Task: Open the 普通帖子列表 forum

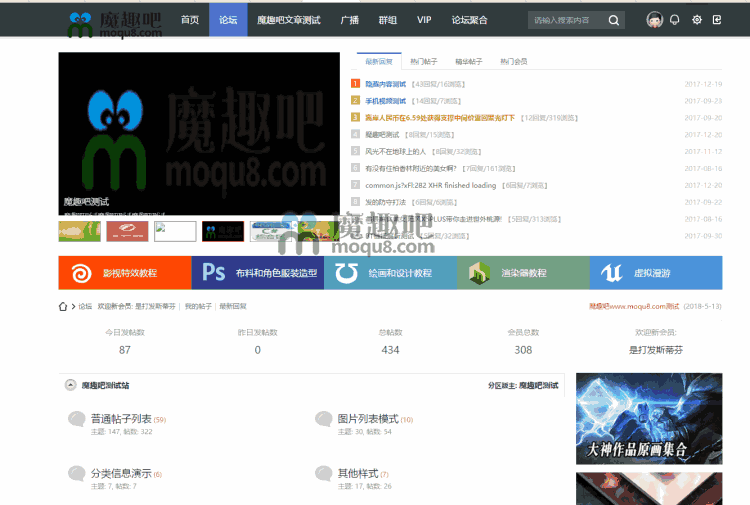Action: pos(121,419)
